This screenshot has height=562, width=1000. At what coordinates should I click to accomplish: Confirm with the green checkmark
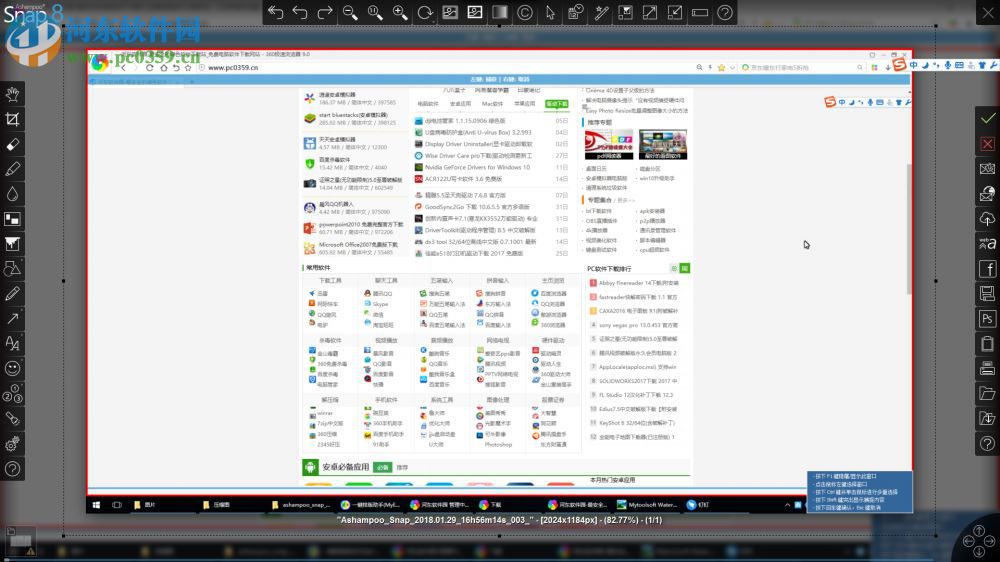coord(987,119)
